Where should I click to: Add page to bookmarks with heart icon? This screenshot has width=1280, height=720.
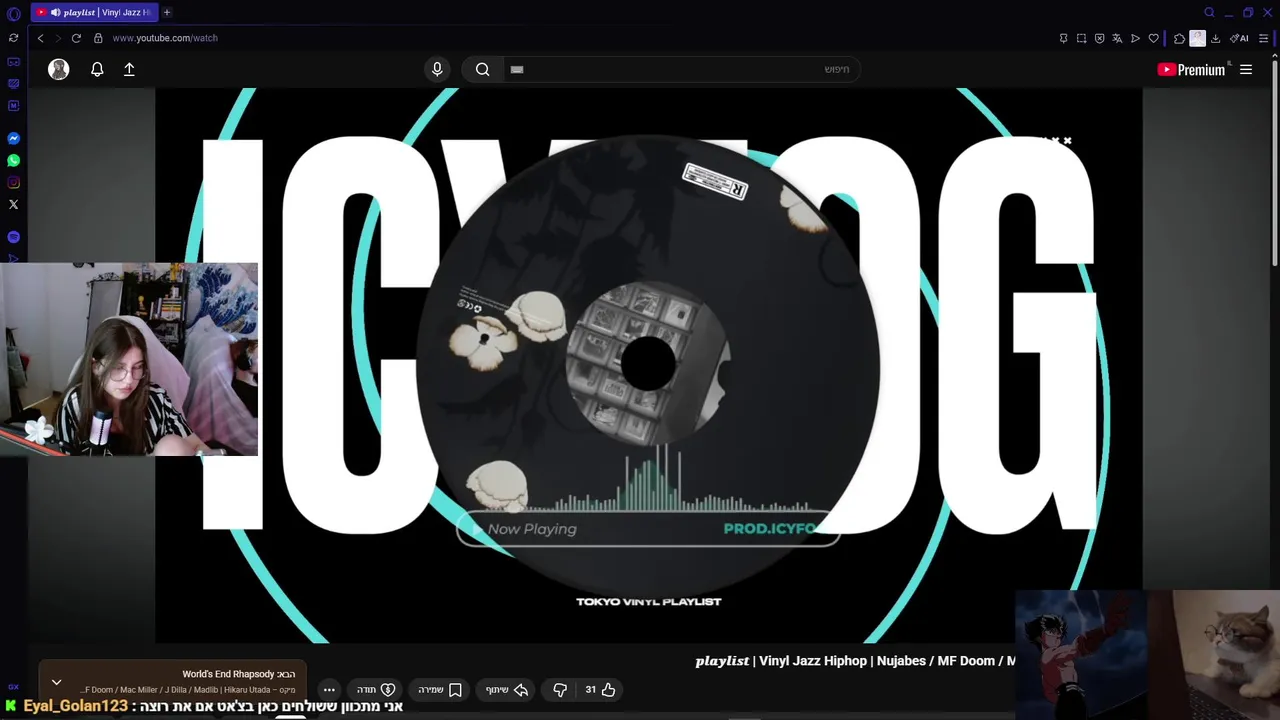click(1153, 38)
